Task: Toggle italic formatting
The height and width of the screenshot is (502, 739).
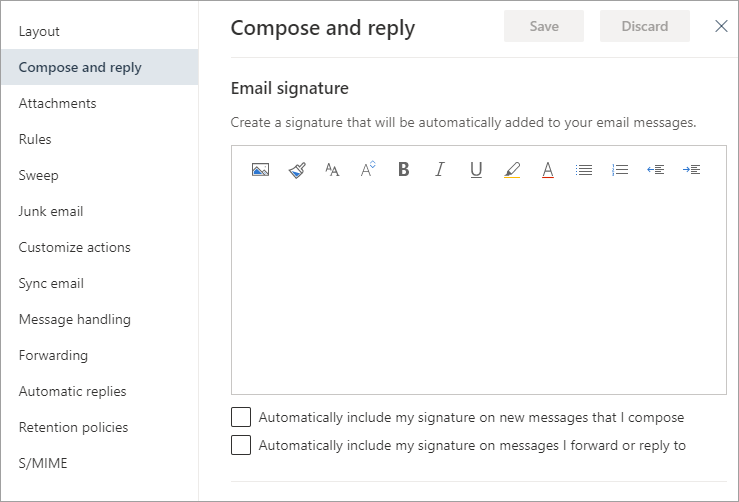Action: [x=440, y=169]
